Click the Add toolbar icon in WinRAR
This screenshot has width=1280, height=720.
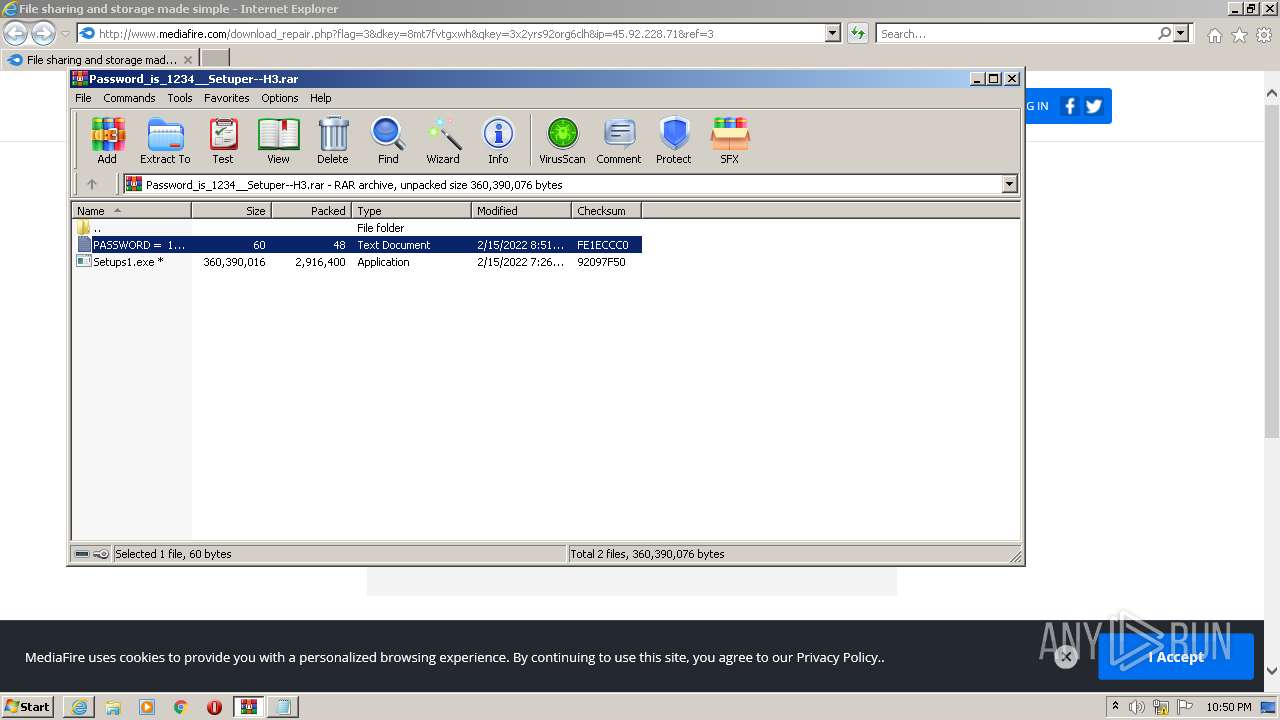click(107, 140)
